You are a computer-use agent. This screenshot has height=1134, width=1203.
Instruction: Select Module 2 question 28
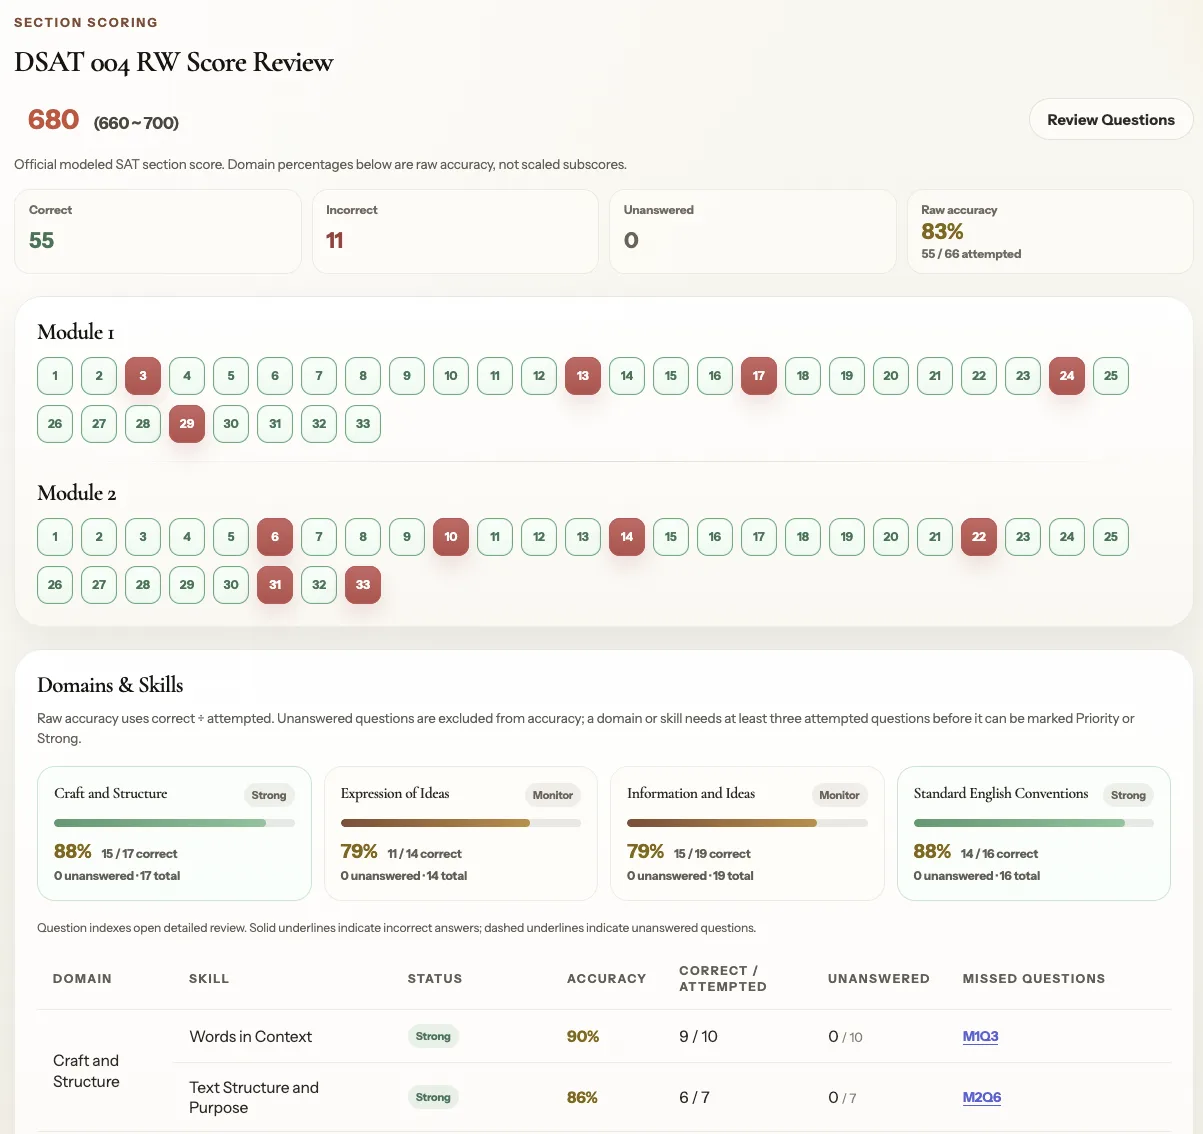[x=143, y=585]
